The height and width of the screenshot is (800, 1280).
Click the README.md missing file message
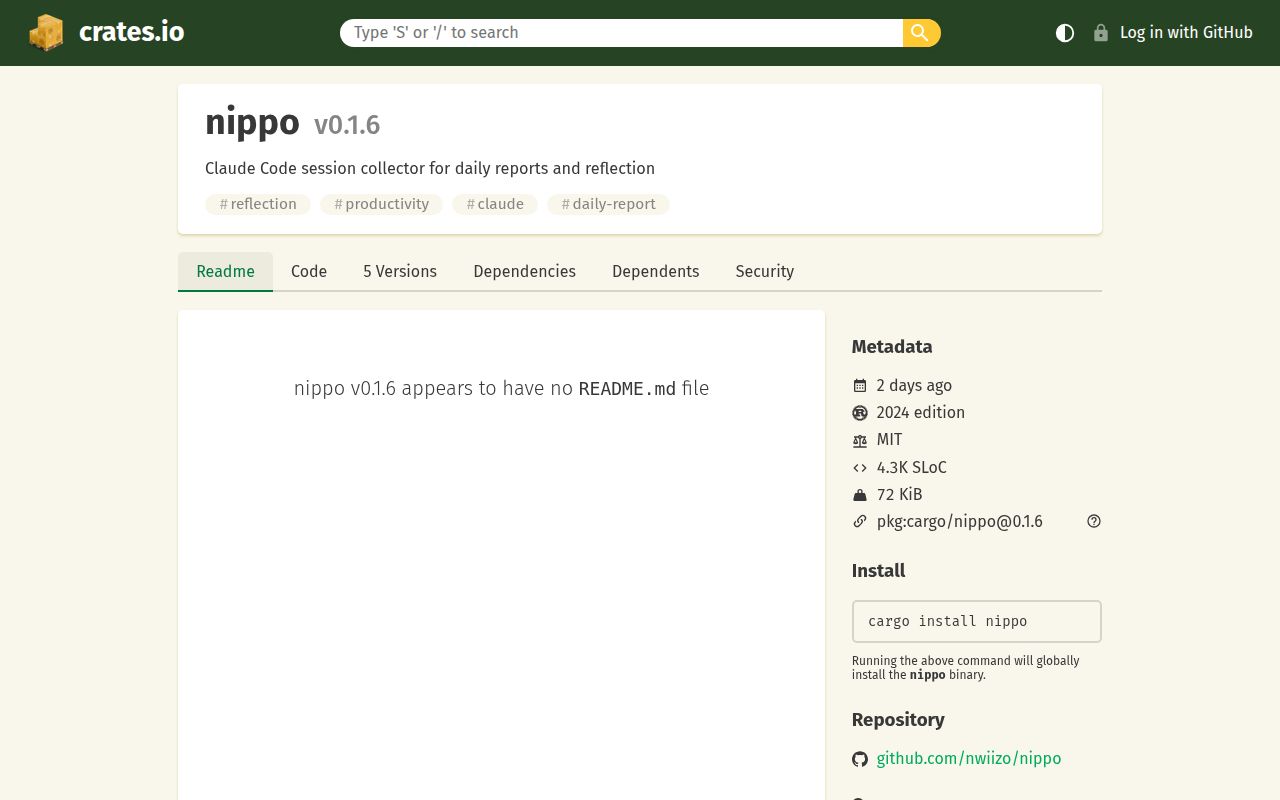coord(501,388)
